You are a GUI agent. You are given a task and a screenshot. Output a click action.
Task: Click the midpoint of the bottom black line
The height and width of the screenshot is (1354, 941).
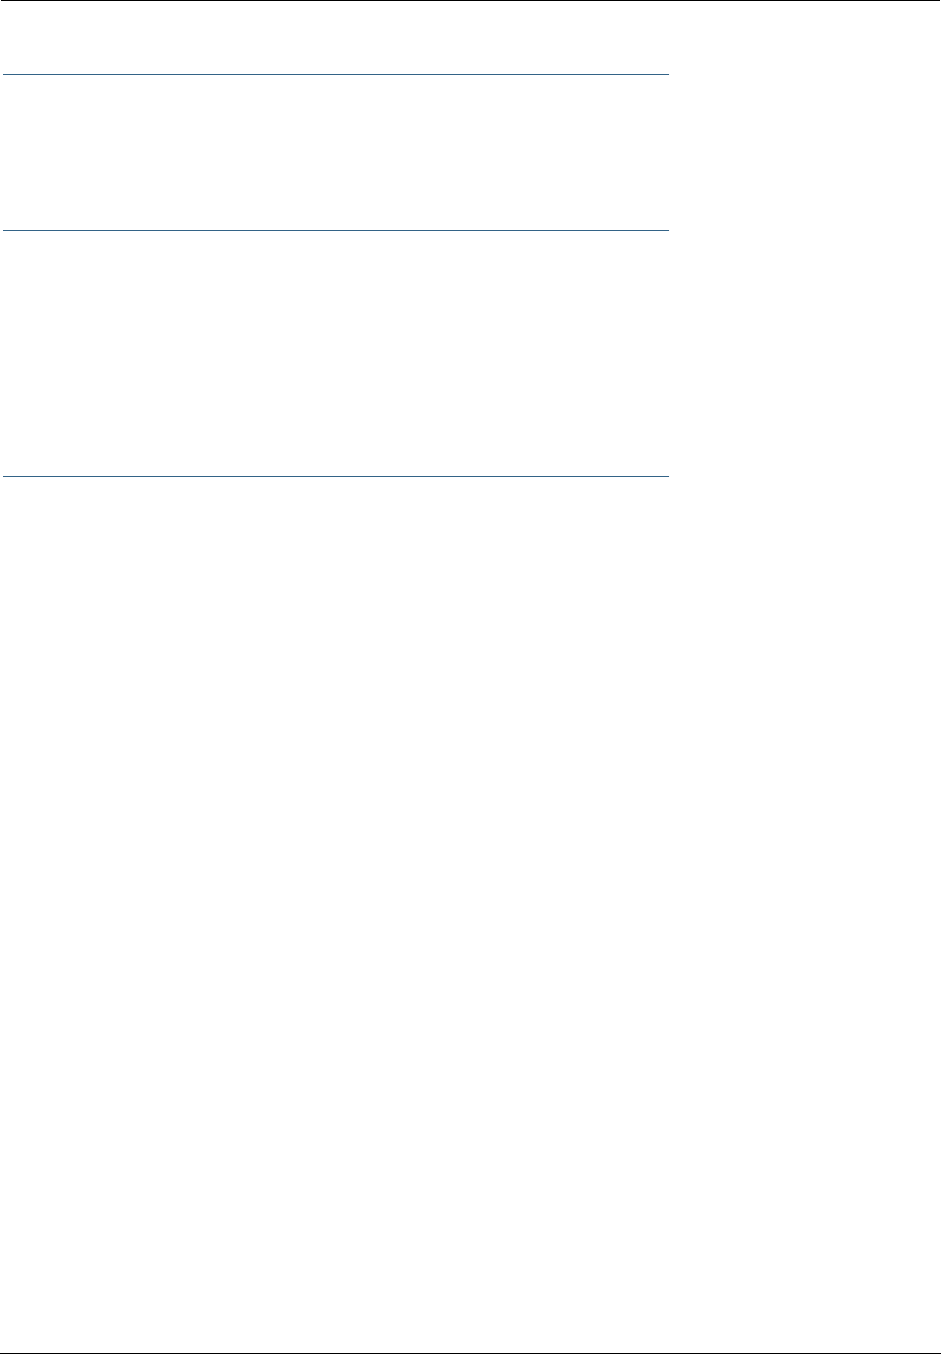tap(470, 1352)
